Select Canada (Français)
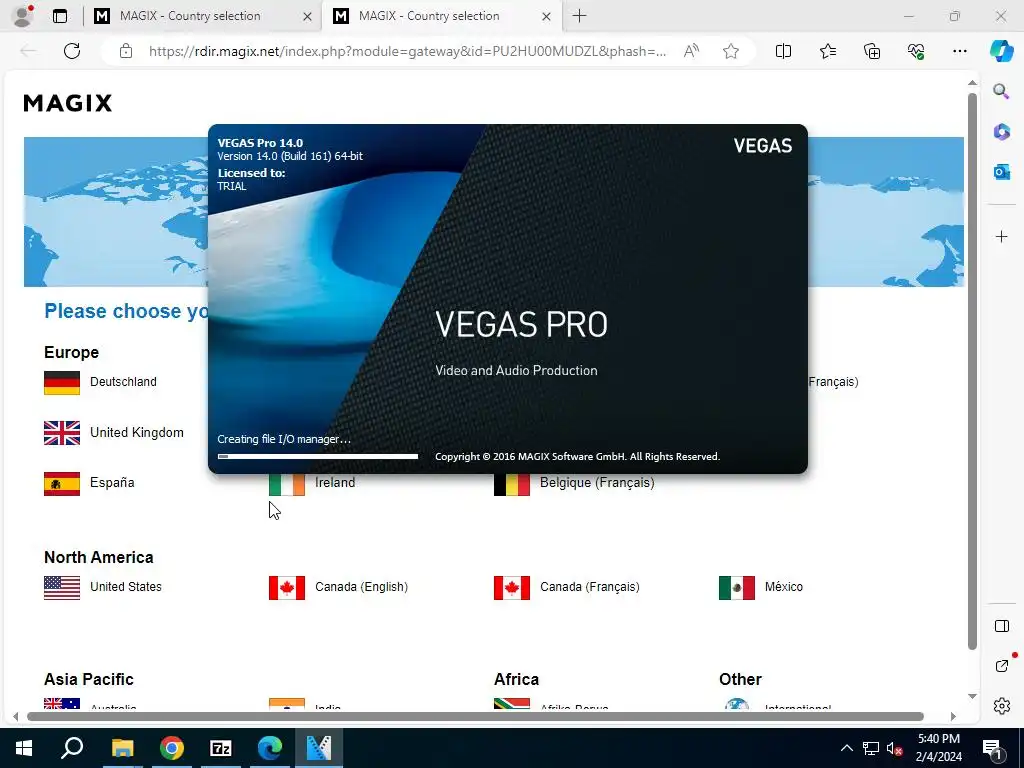The height and width of the screenshot is (768, 1024). (590, 586)
